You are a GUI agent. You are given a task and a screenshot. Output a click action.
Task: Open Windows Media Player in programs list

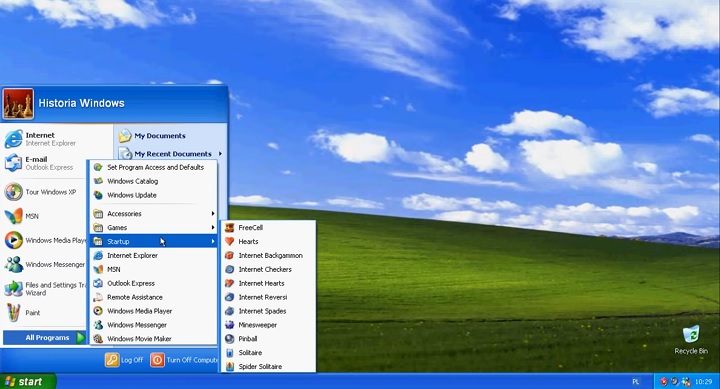tap(153, 311)
